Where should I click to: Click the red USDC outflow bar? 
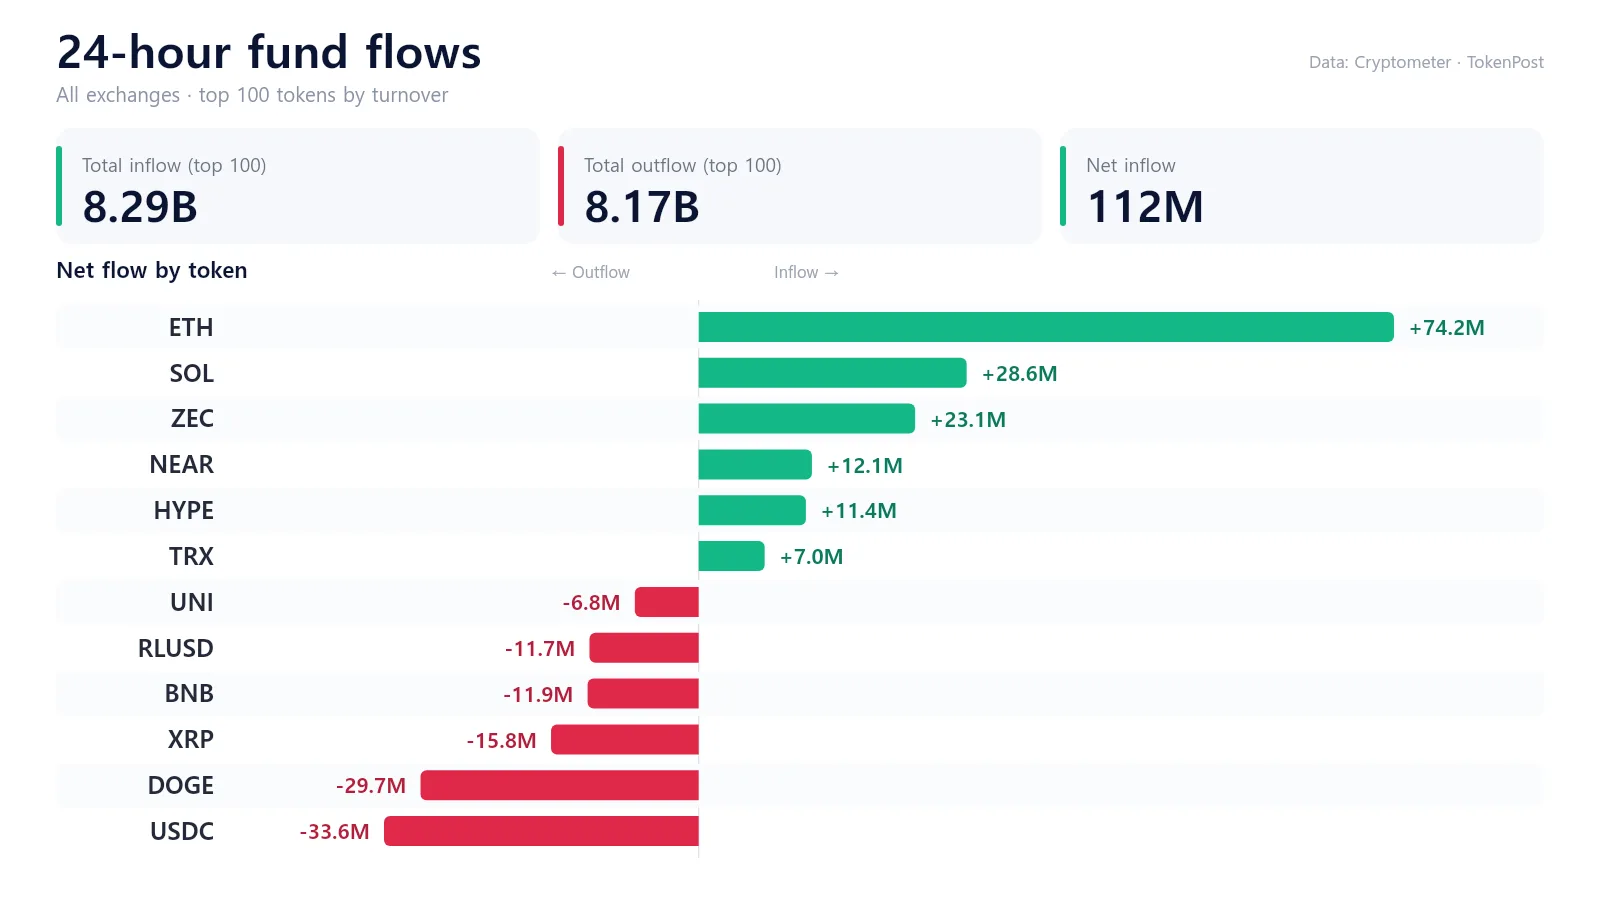tap(541, 831)
